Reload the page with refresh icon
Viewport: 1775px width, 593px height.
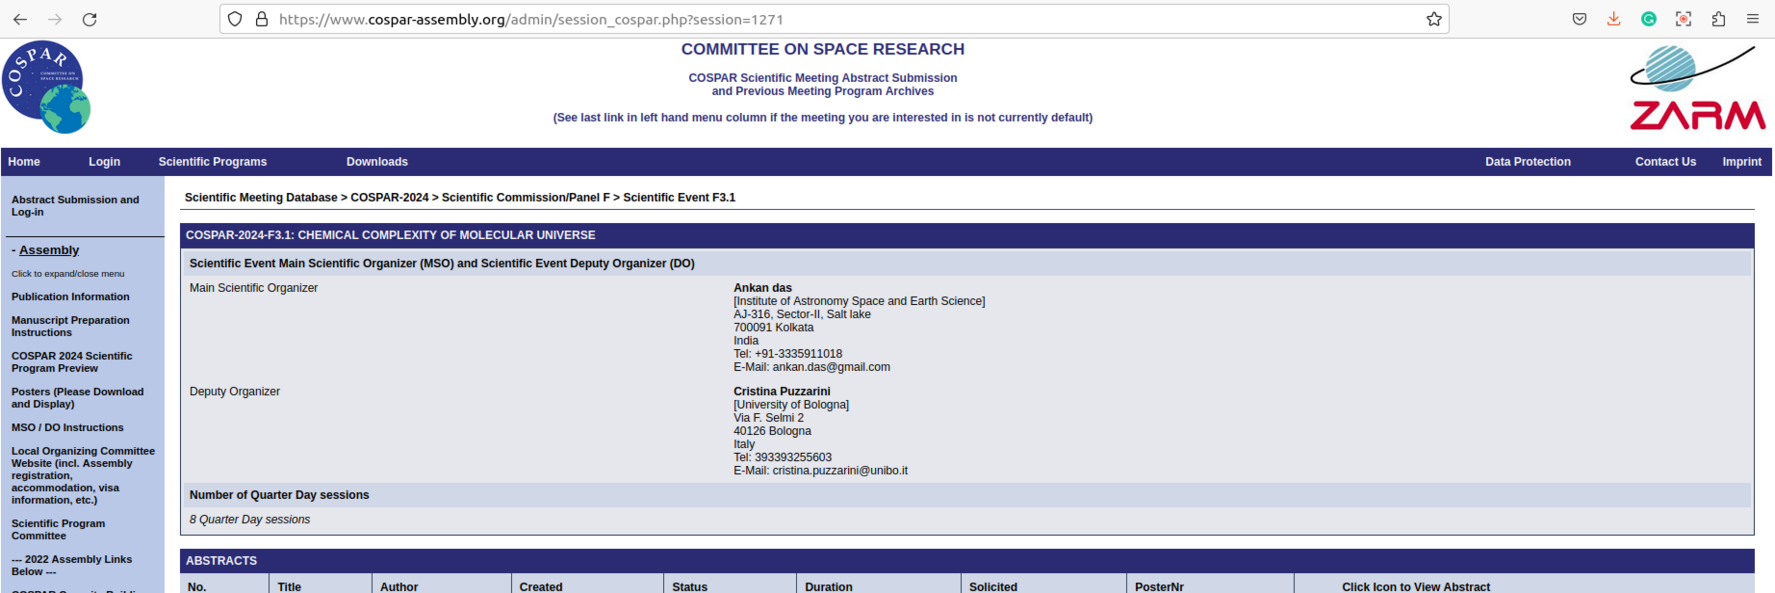coord(89,19)
